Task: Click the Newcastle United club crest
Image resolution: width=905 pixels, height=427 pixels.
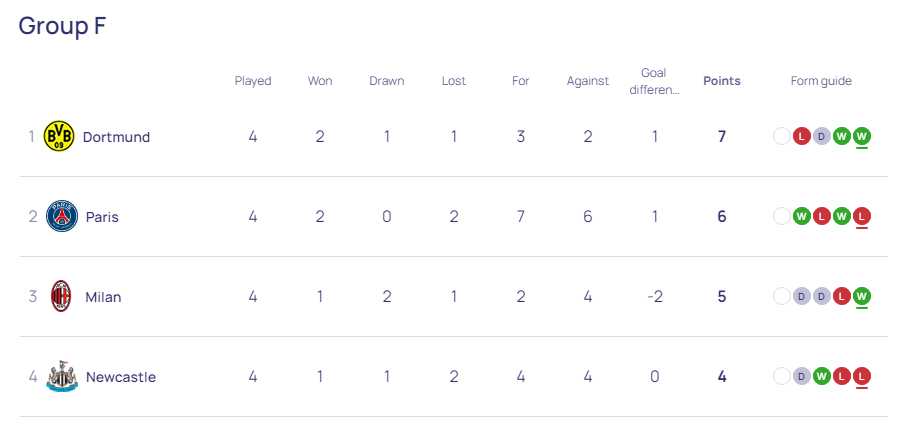Action: tap(62, 376)
